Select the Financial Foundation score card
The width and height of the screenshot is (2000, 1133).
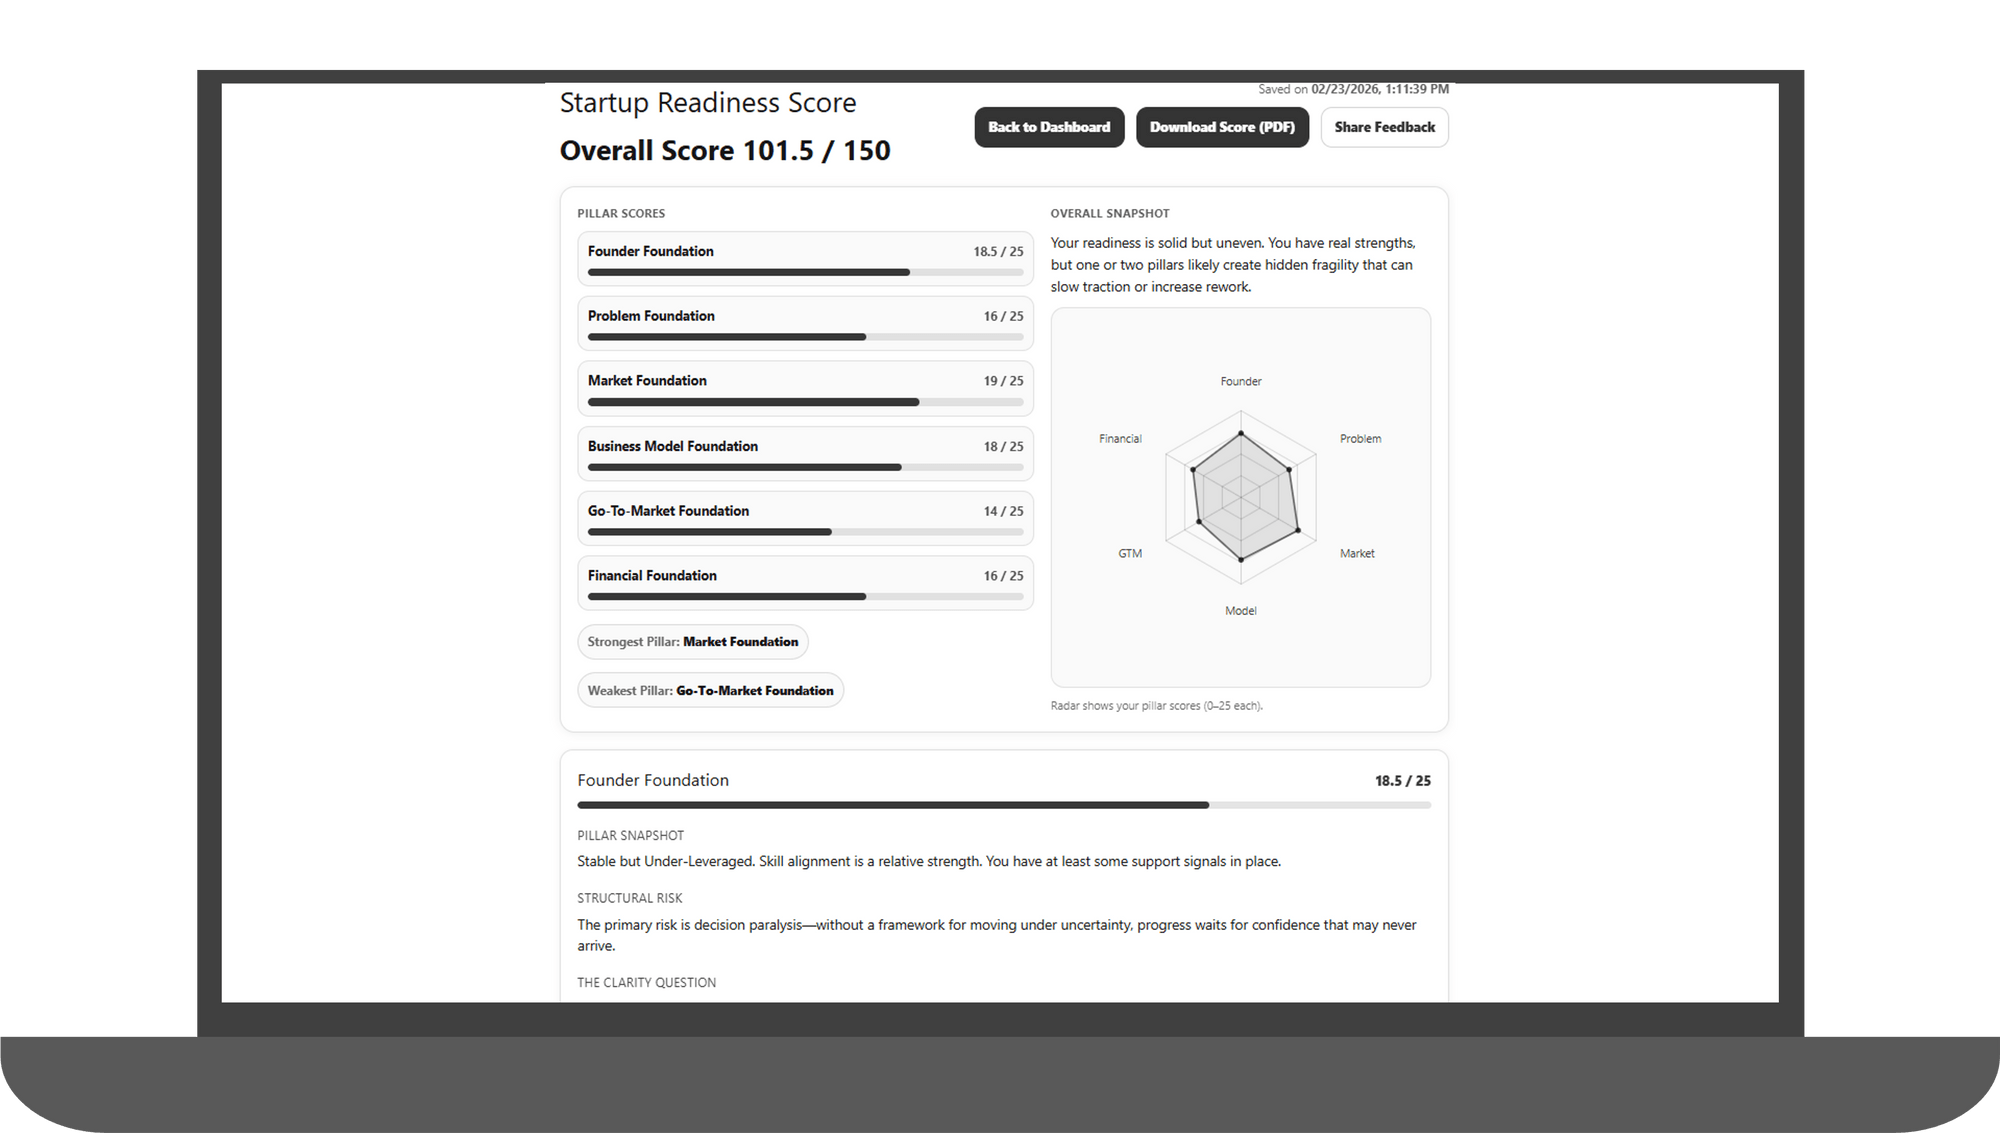805,583
